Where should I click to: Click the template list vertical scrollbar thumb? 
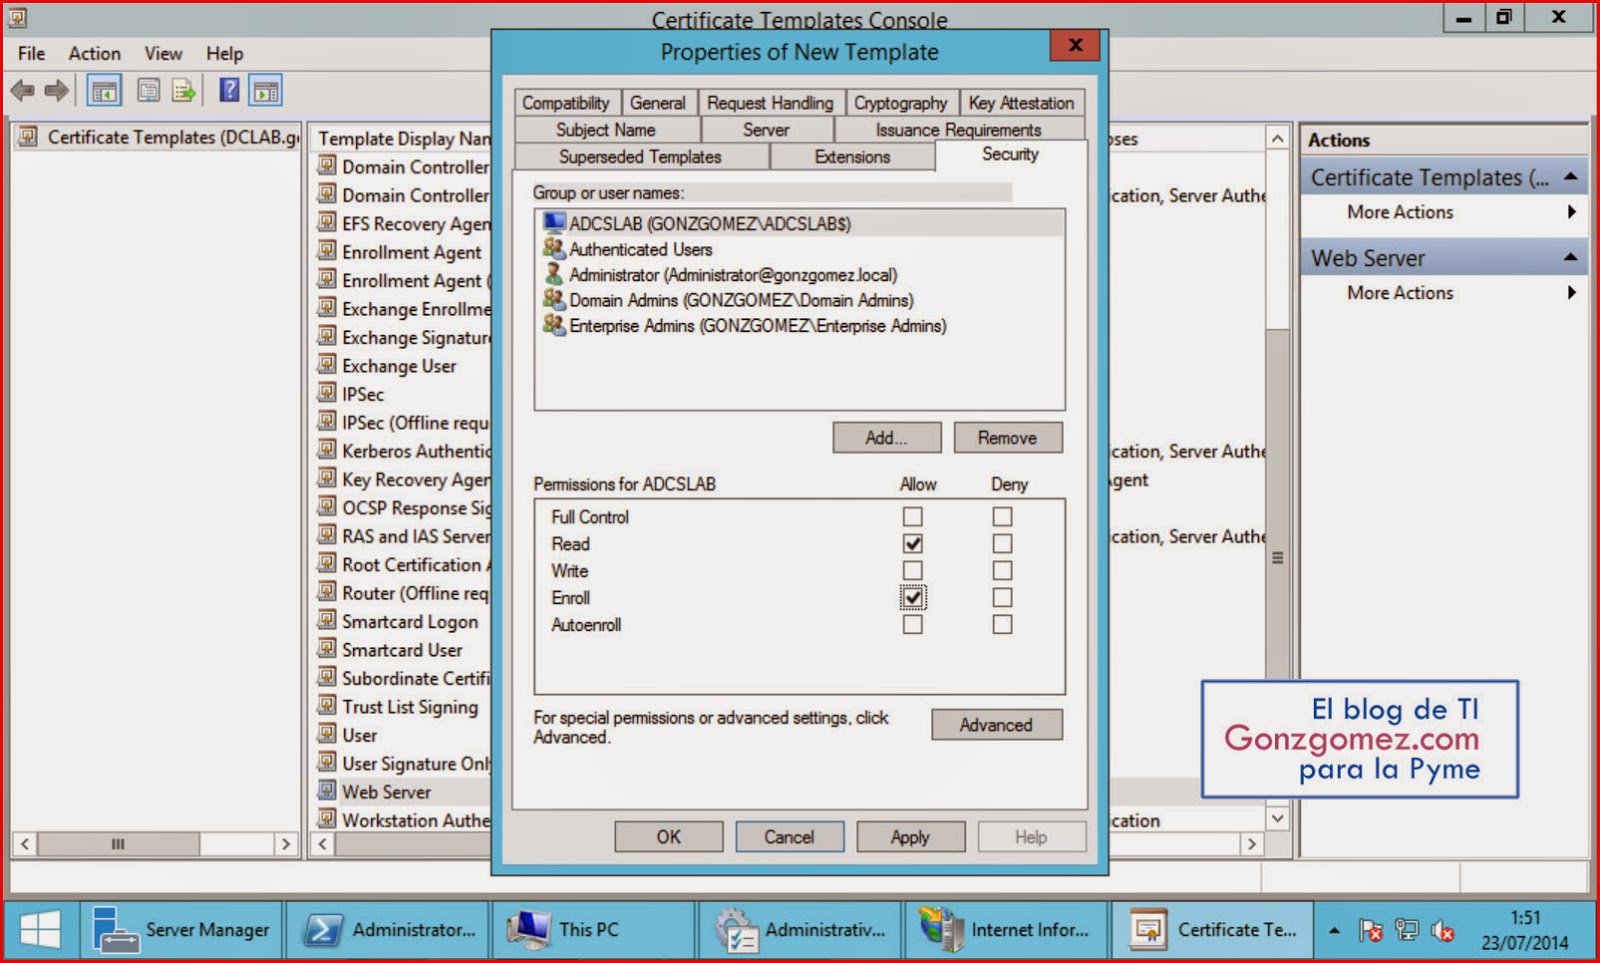[x=1277, y=556]
